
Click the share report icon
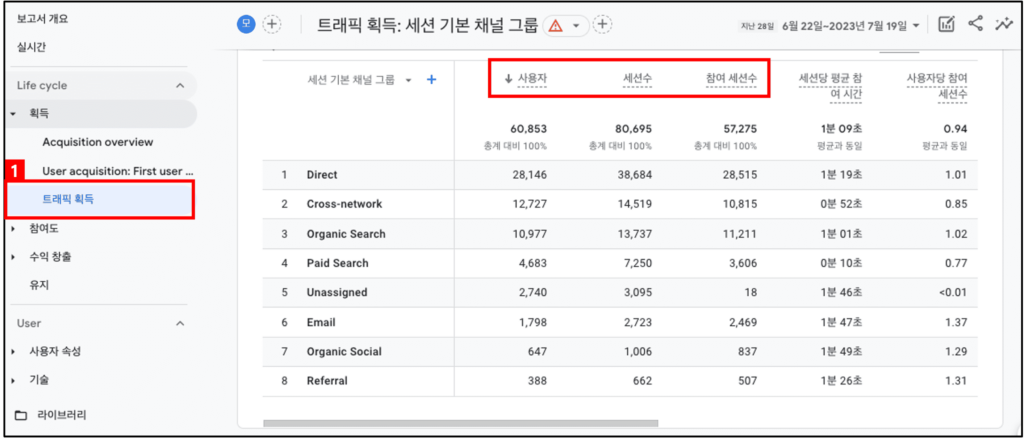pos(976,24)
